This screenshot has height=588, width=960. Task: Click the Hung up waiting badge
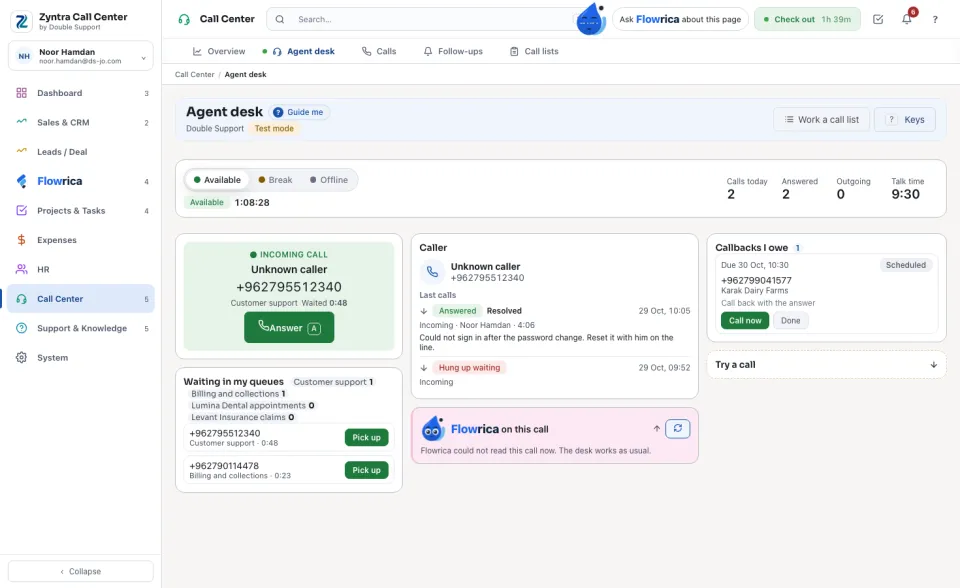tap(469, 368)
